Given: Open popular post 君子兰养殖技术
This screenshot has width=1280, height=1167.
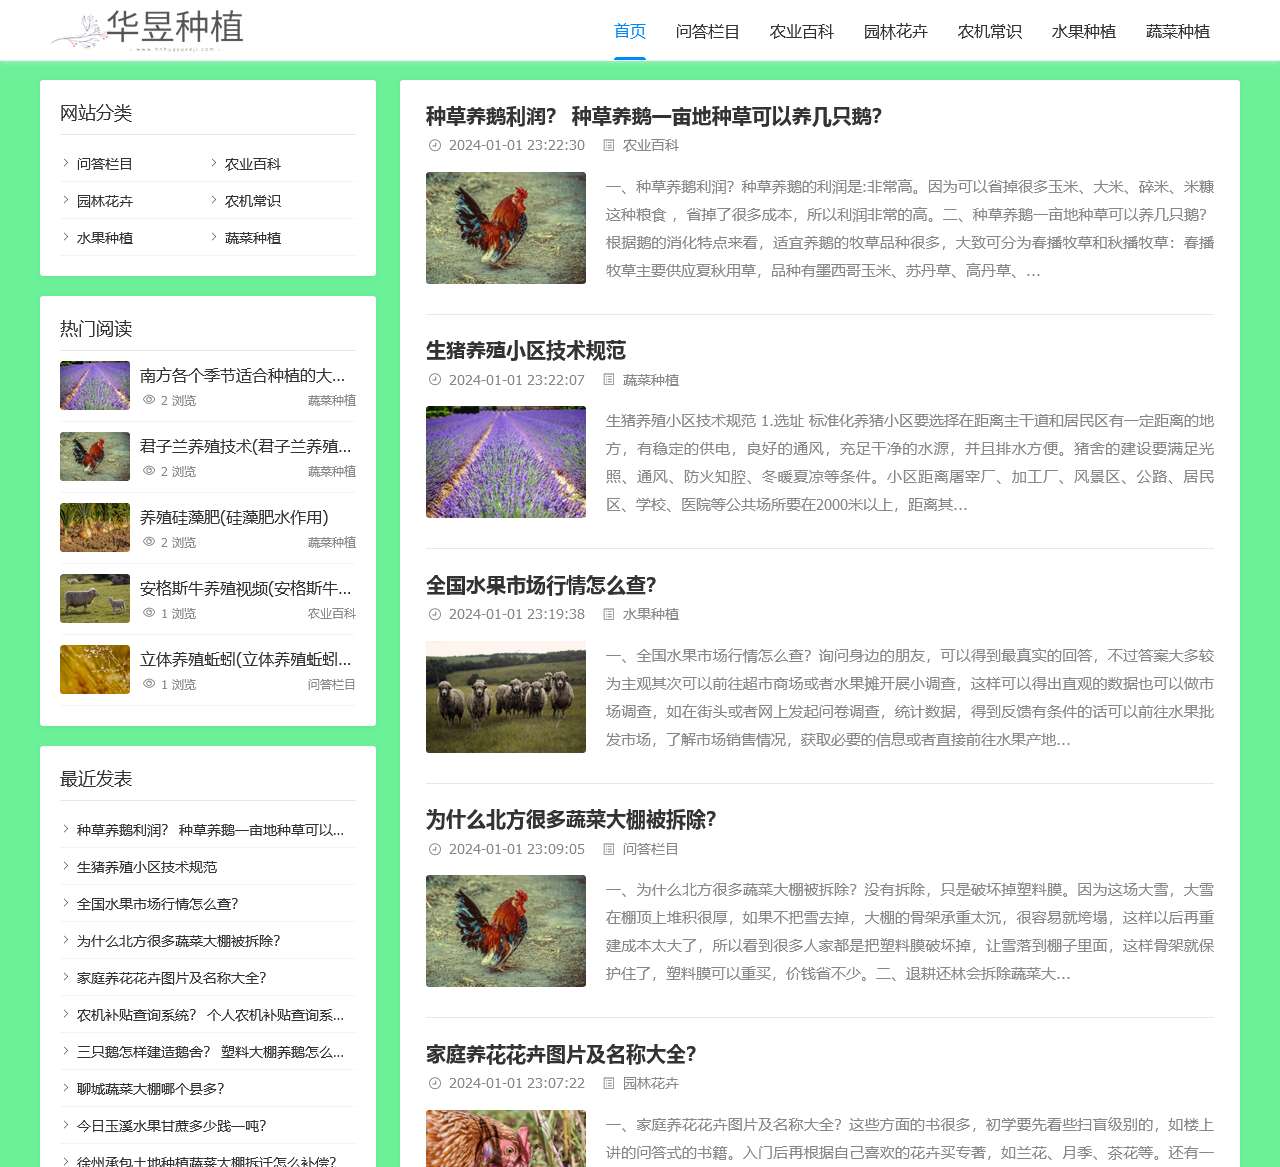Looking at the screenshot, I should click(x=246, y=447).
